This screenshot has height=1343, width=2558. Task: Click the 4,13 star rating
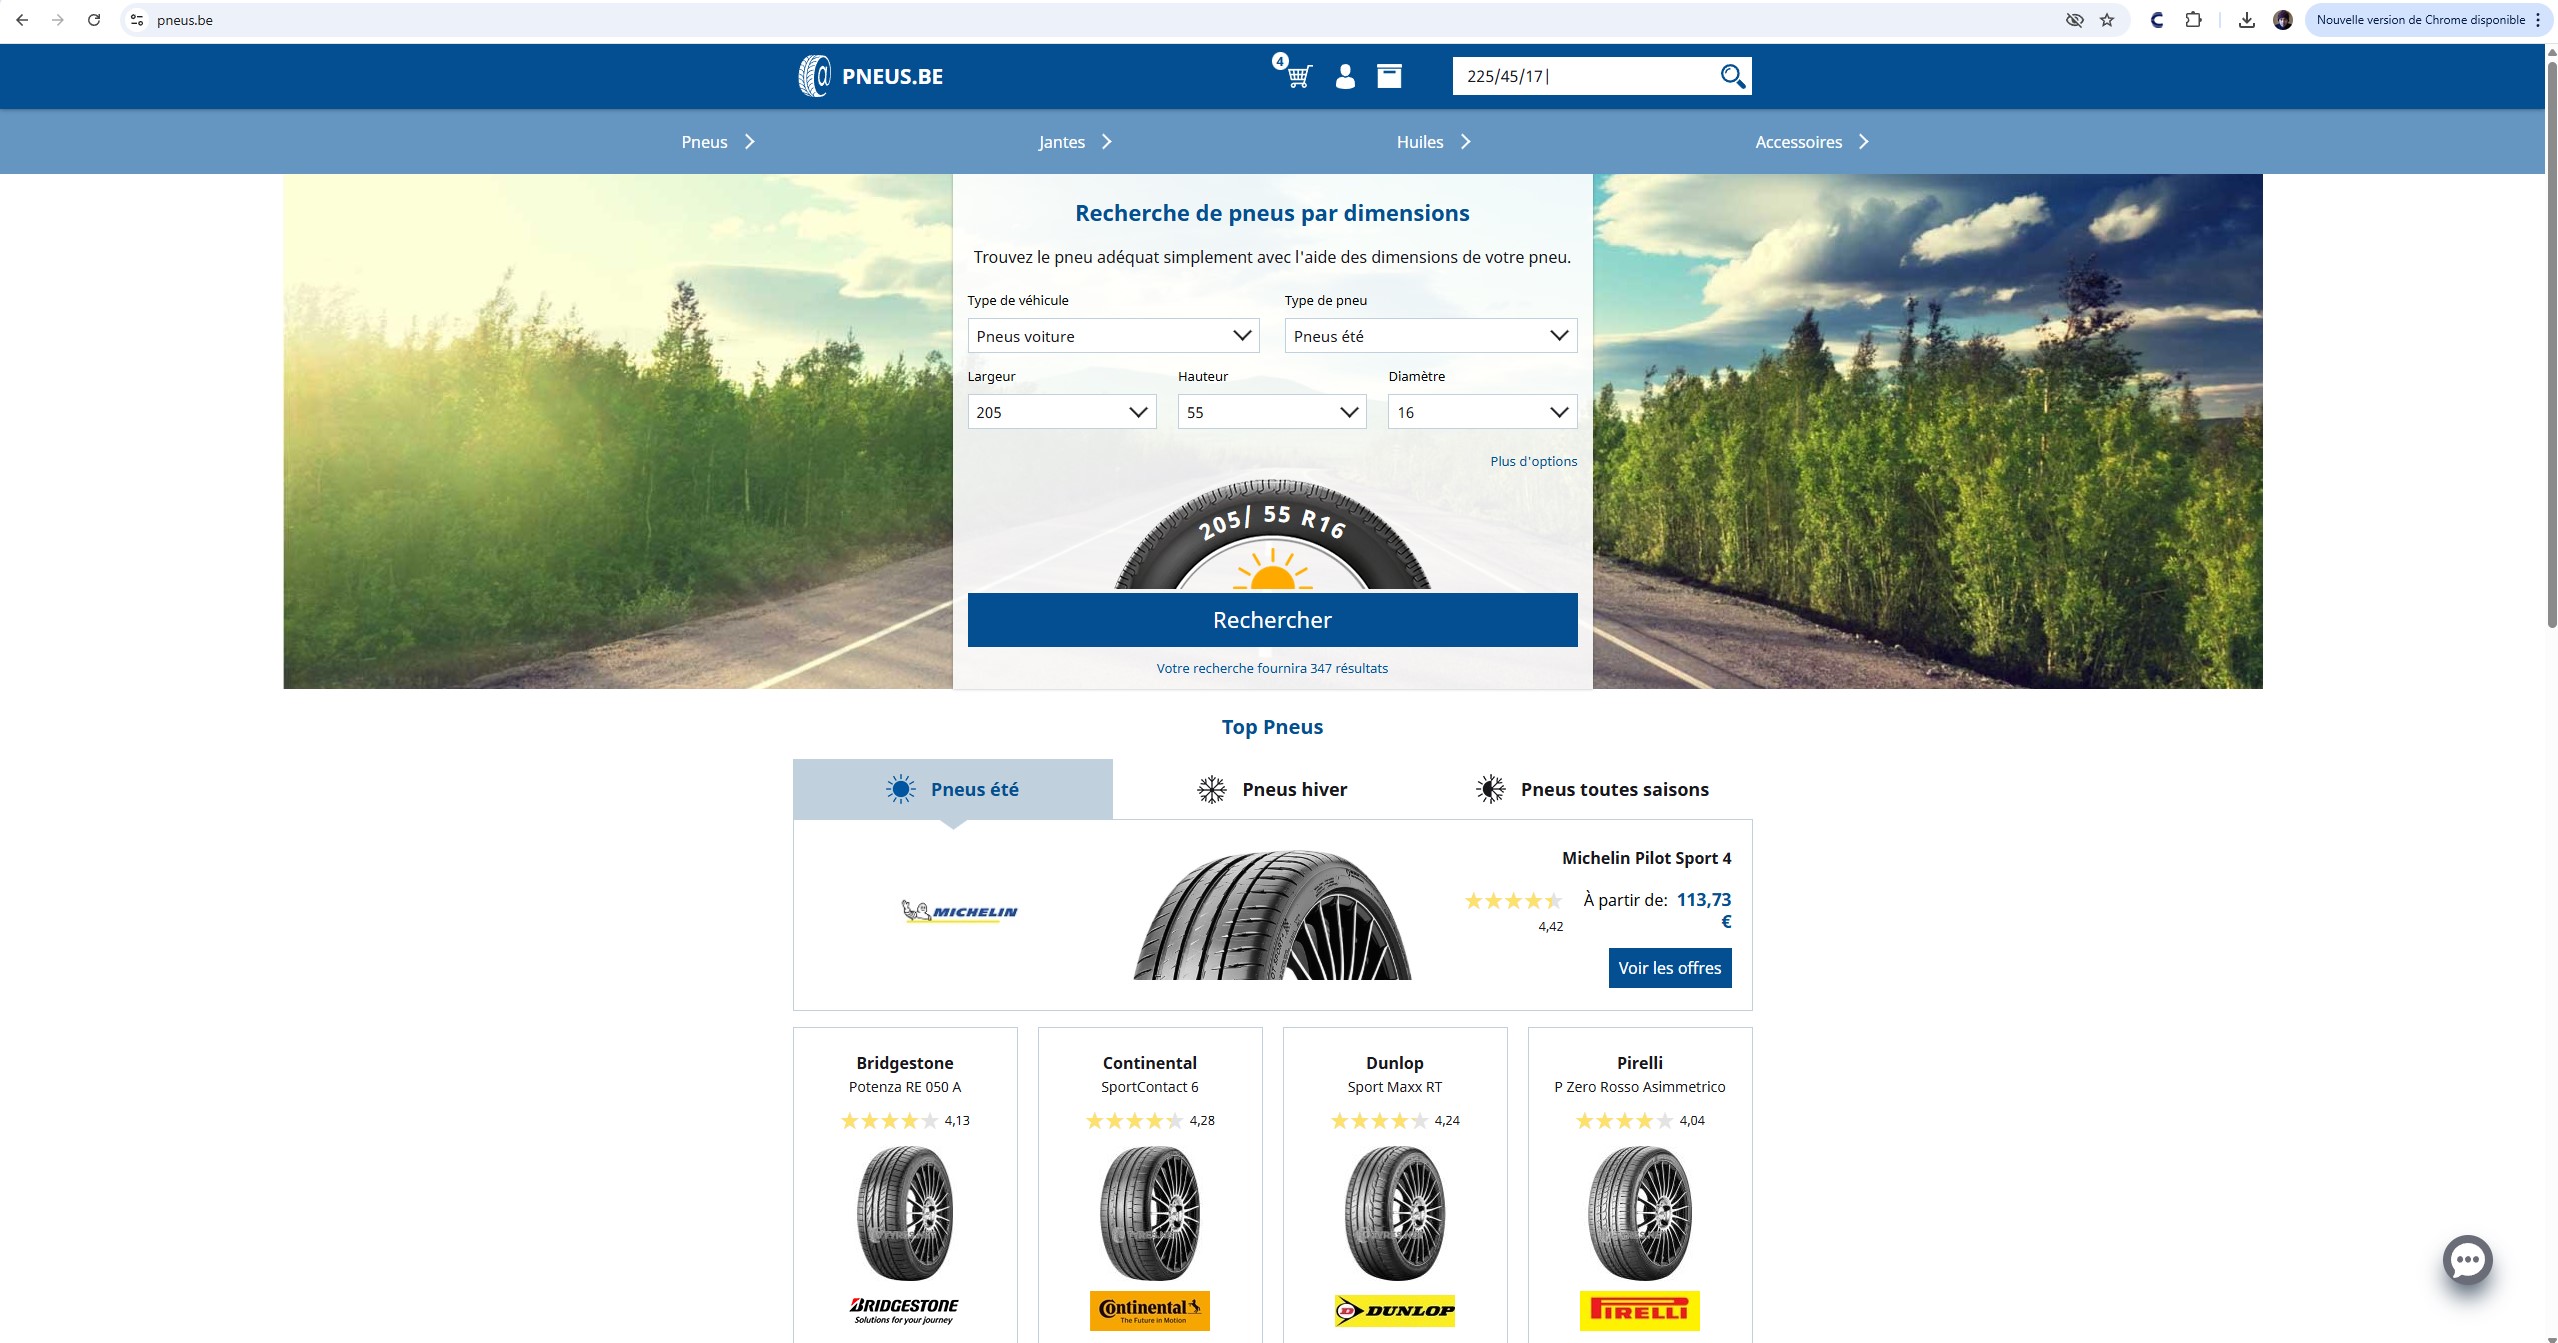click(x=889, y=1121)
